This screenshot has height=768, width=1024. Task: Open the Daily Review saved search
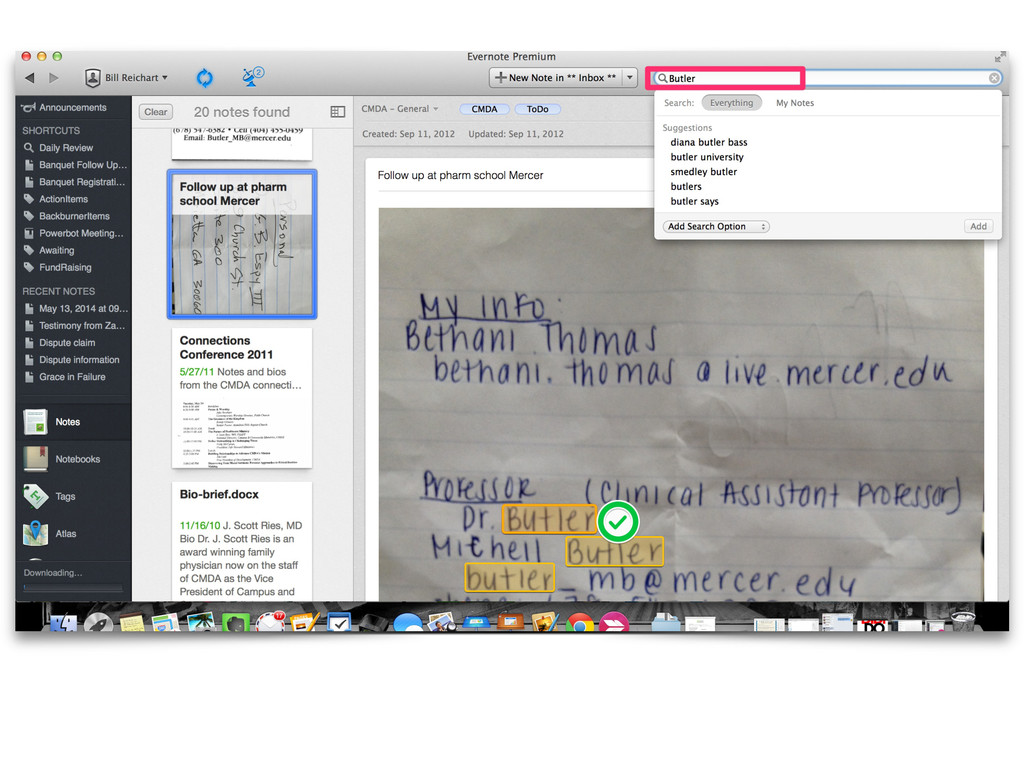tap(65, 148)
